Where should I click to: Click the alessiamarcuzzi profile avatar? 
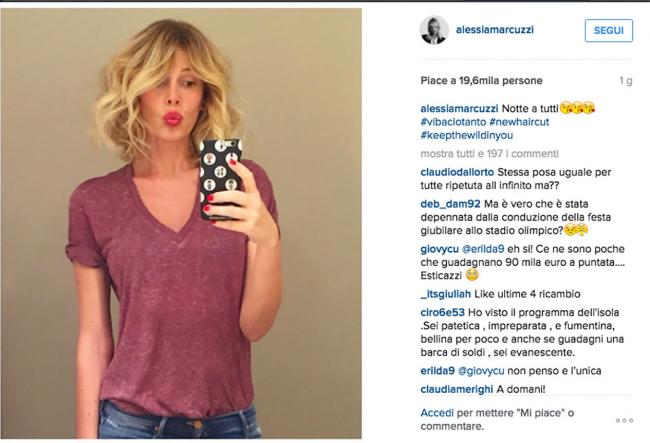tap(434, 30)
